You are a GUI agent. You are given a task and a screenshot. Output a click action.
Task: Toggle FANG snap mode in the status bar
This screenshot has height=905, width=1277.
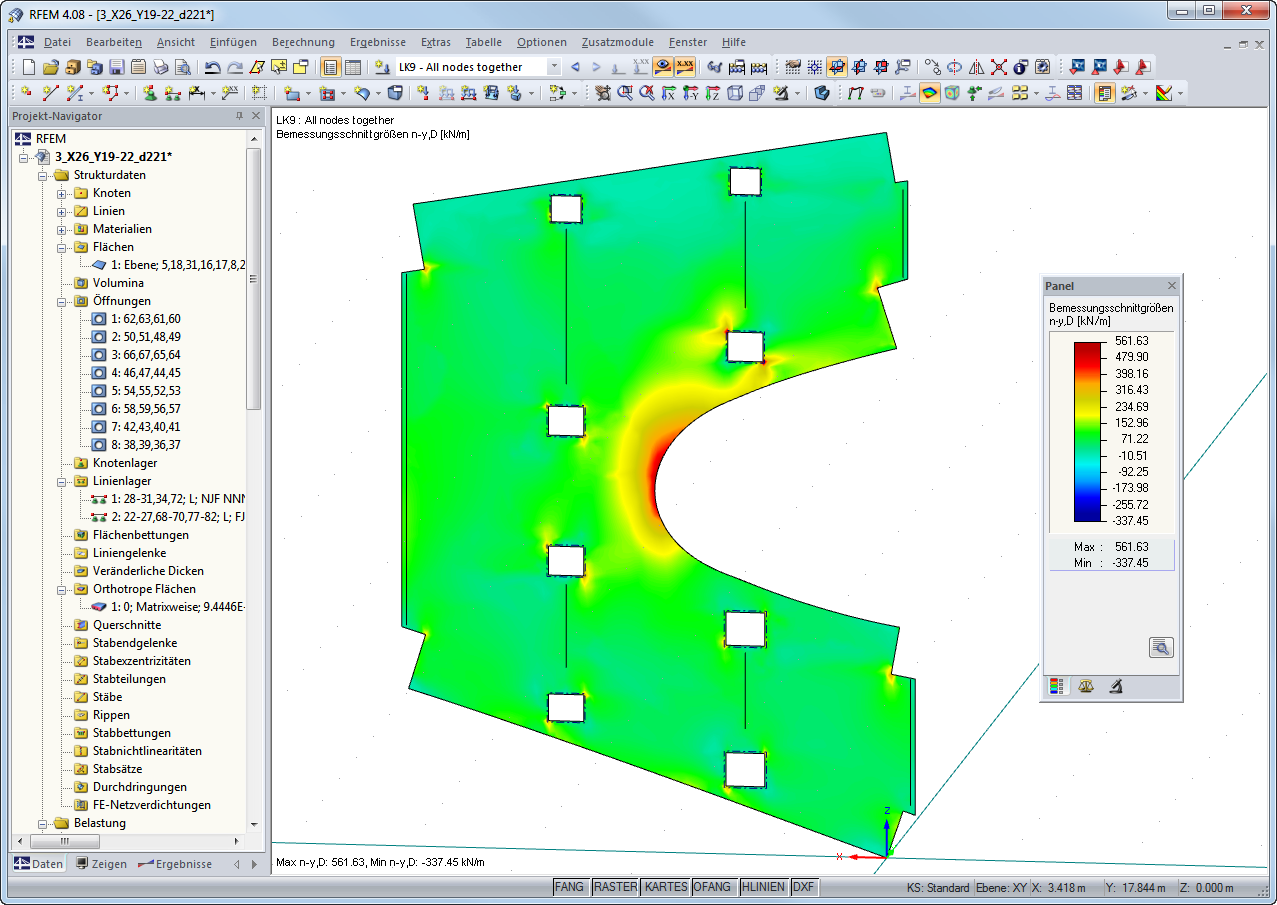[x=570, y=887]
